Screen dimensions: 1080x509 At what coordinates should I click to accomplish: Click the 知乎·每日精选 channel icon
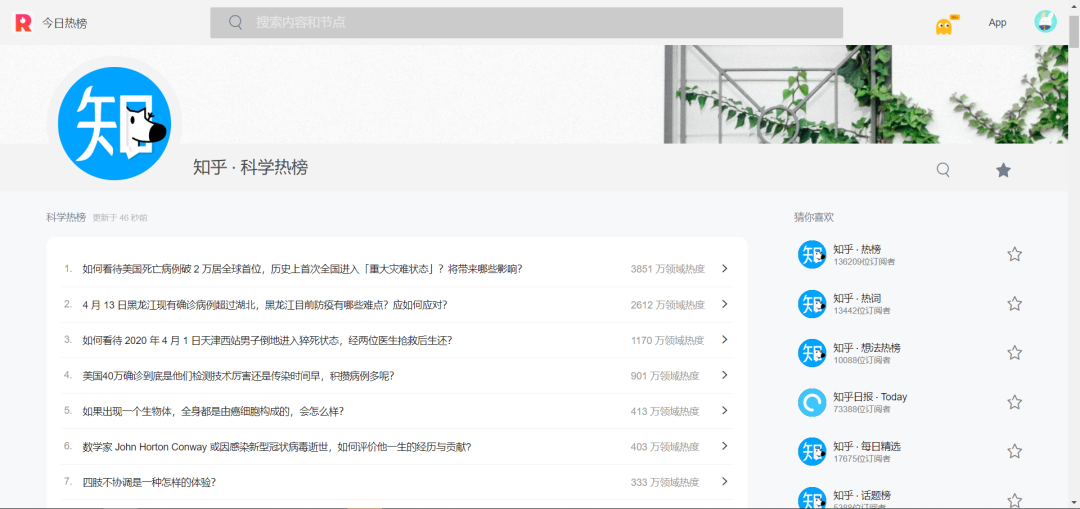point(812,451)
